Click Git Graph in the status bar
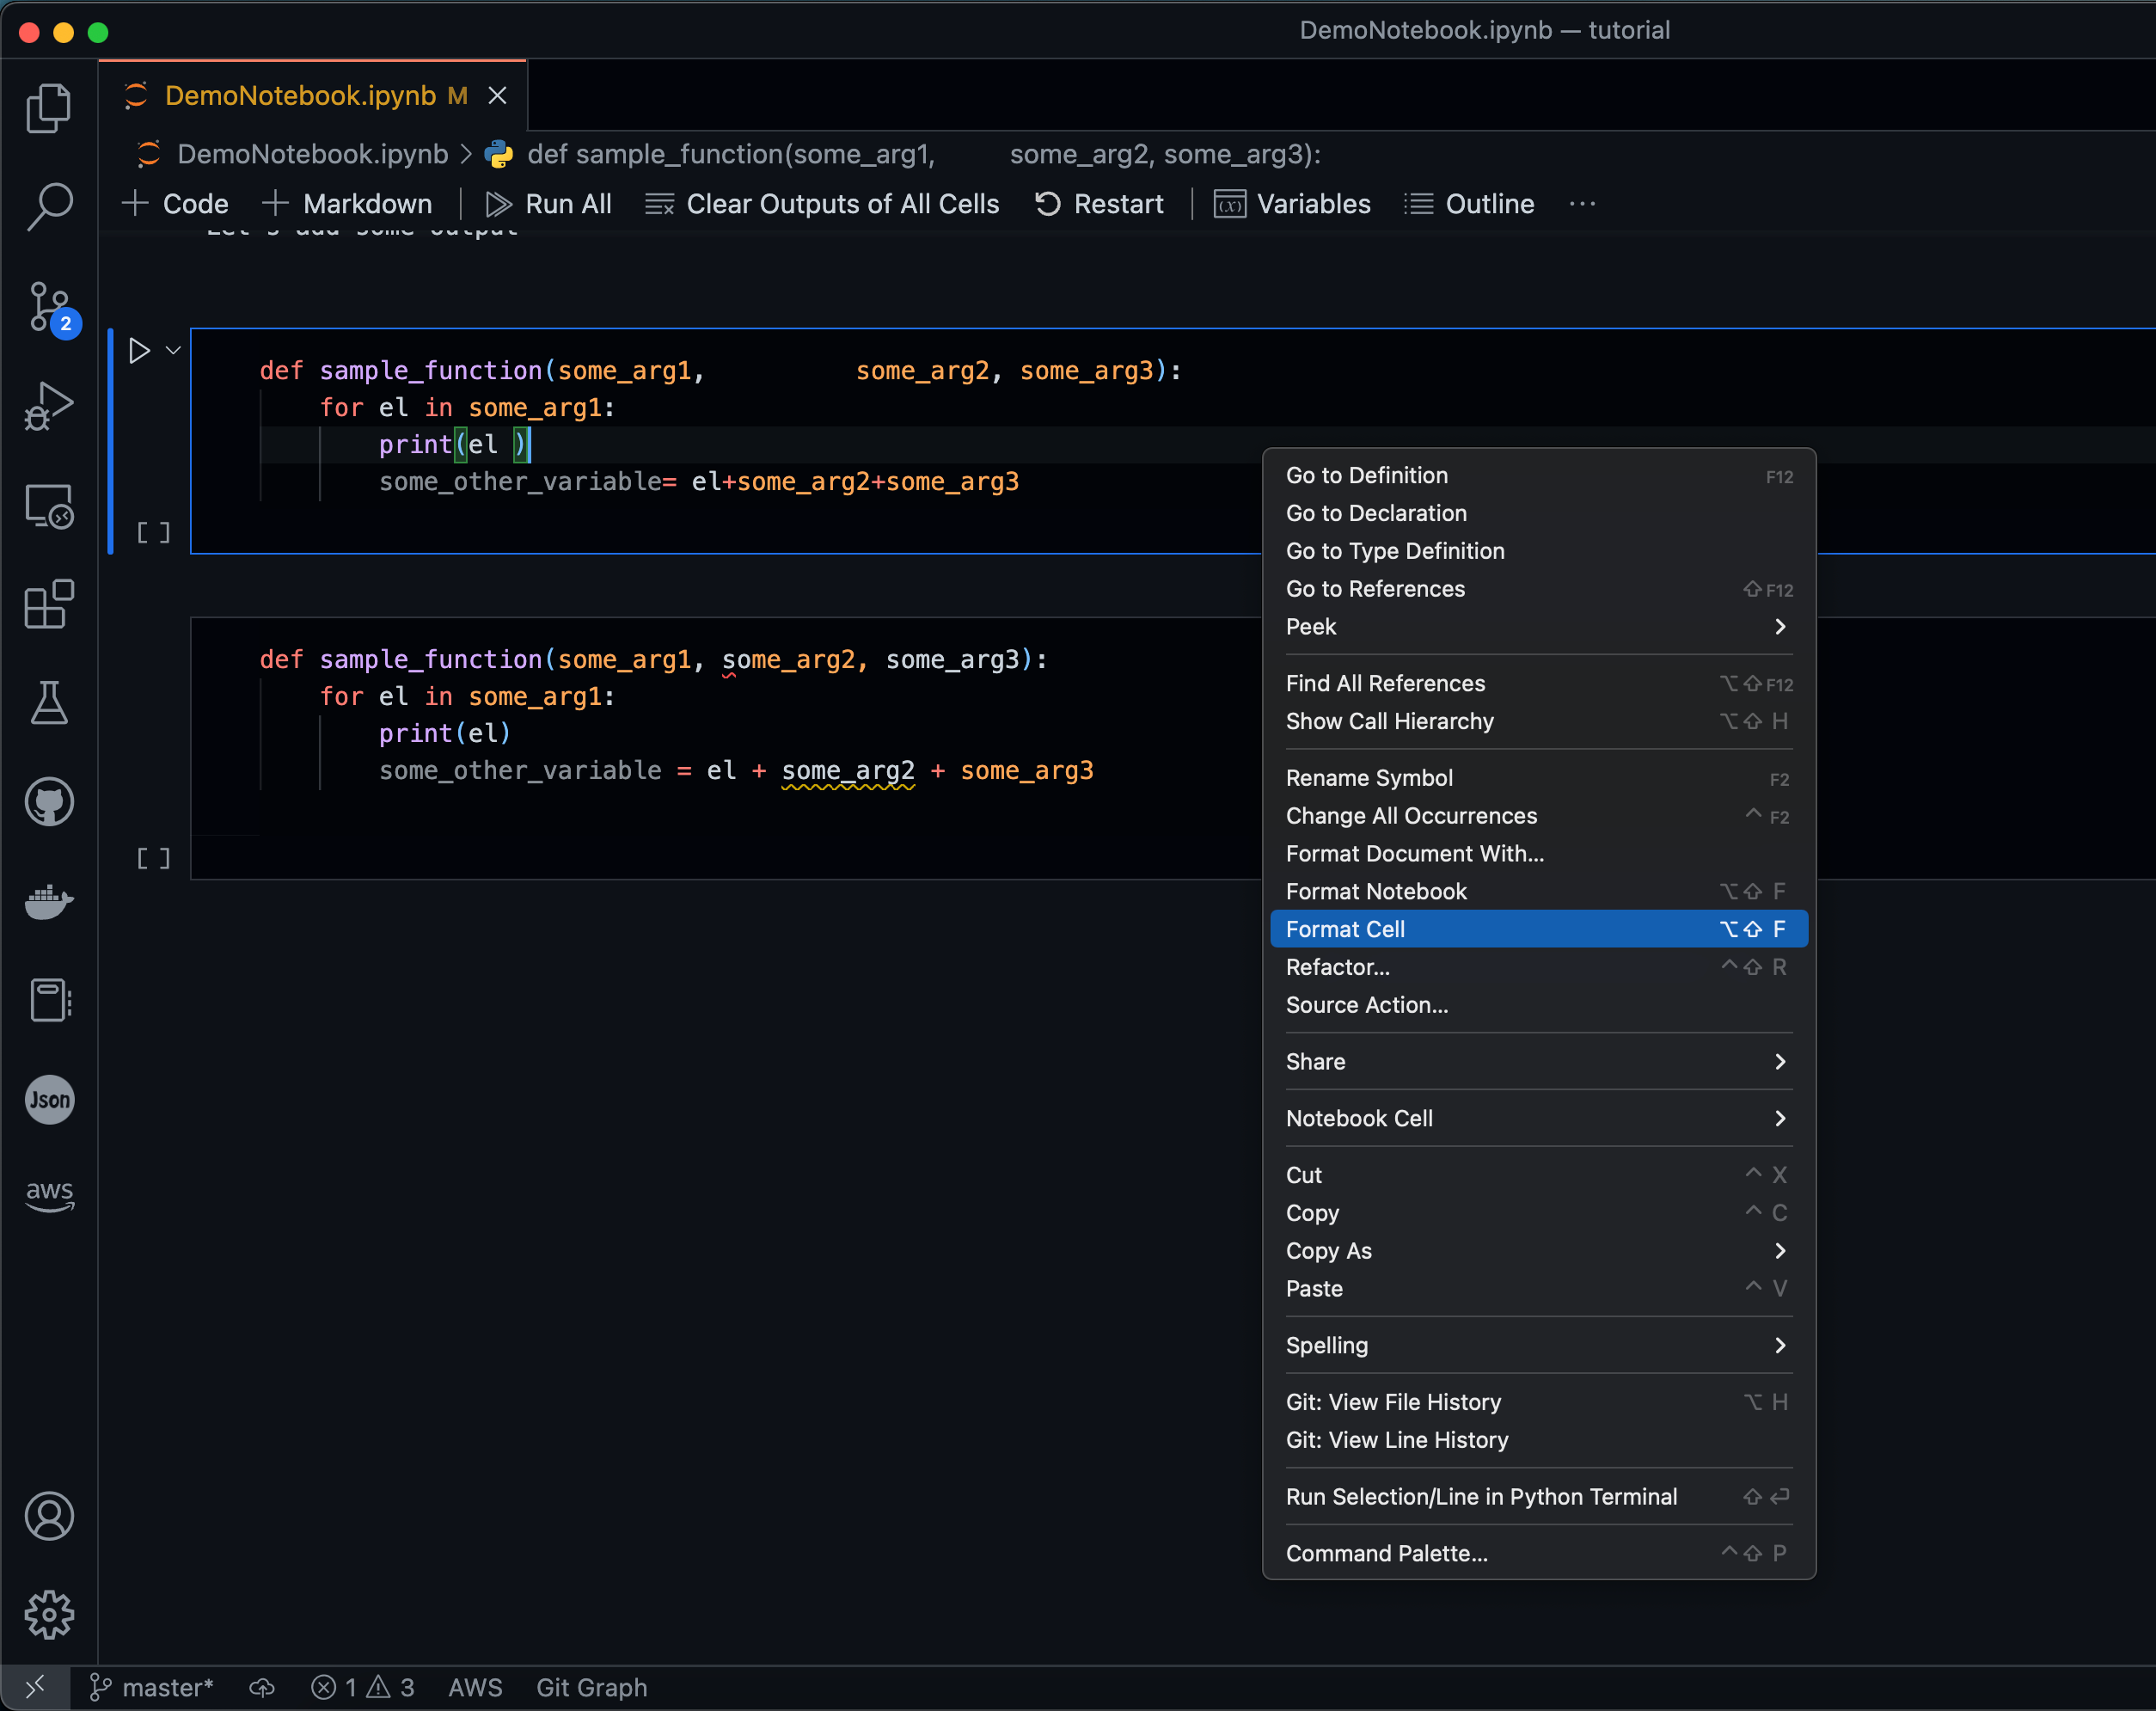2156x1711 pixels. (592, 1688)
